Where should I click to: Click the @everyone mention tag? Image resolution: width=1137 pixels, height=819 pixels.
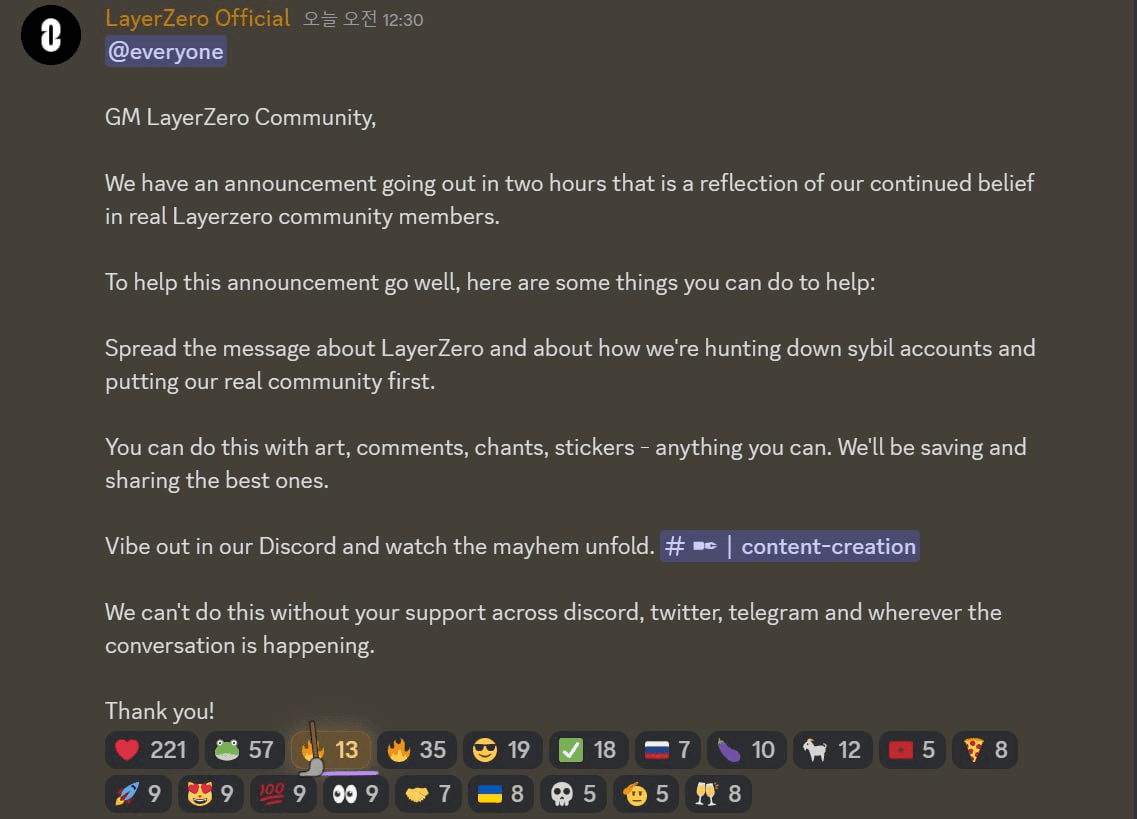[x=165, y=52]
